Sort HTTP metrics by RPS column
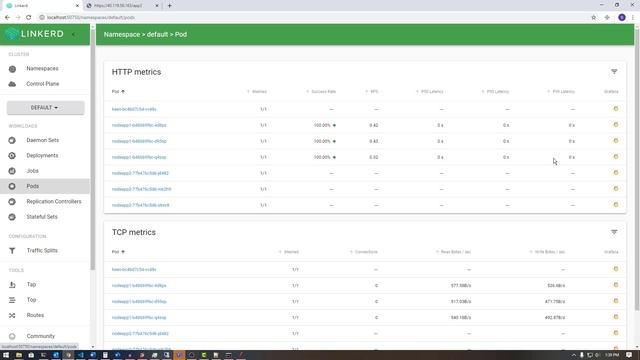Screen dimensions: 640x360 (x=372, y=92)
